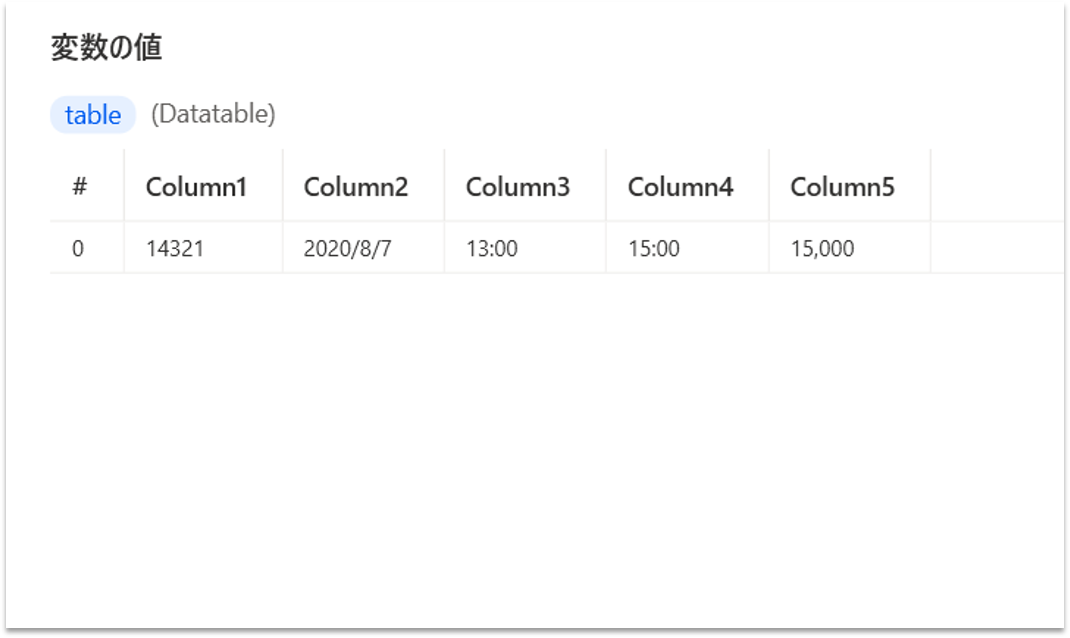Screen dimensions: 1070x638
Task: Select the Column5 header
Action: click(842, 187)
